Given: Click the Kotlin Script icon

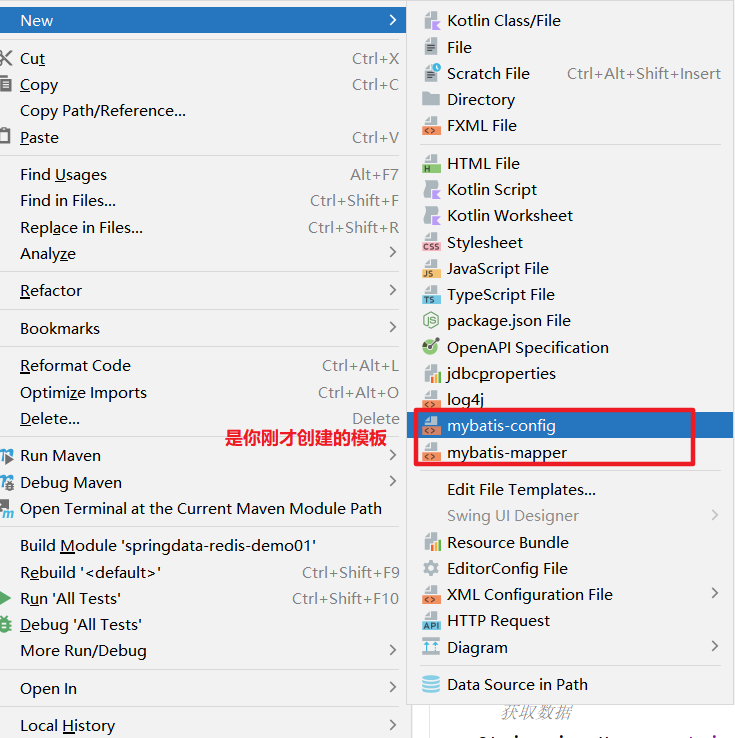Looking at the screenshot, I should (x=431, y=190).
